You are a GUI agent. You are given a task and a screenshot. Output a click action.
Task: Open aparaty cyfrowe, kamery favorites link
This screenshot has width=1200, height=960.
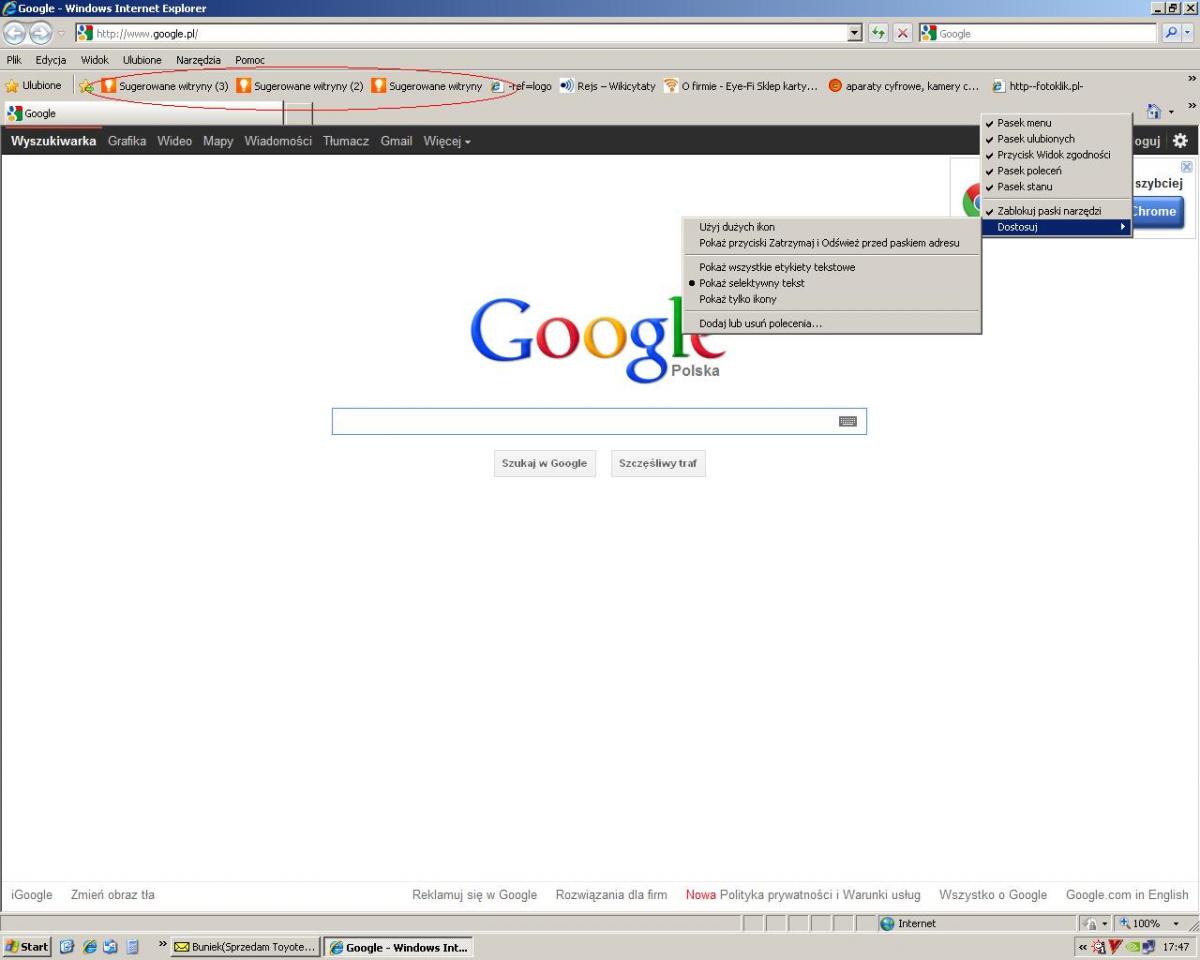tap(904, 86)
